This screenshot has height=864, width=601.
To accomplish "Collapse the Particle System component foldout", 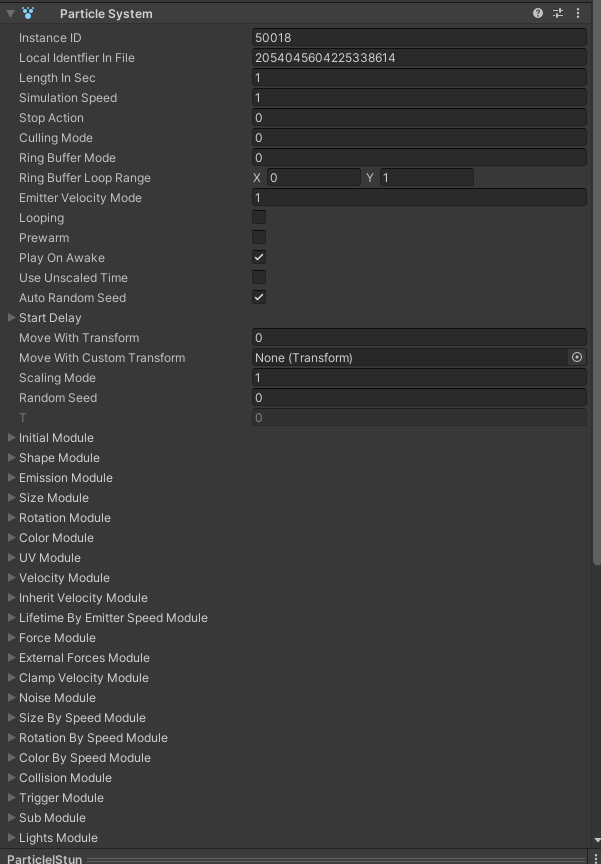I will click(x=11, y=13).
